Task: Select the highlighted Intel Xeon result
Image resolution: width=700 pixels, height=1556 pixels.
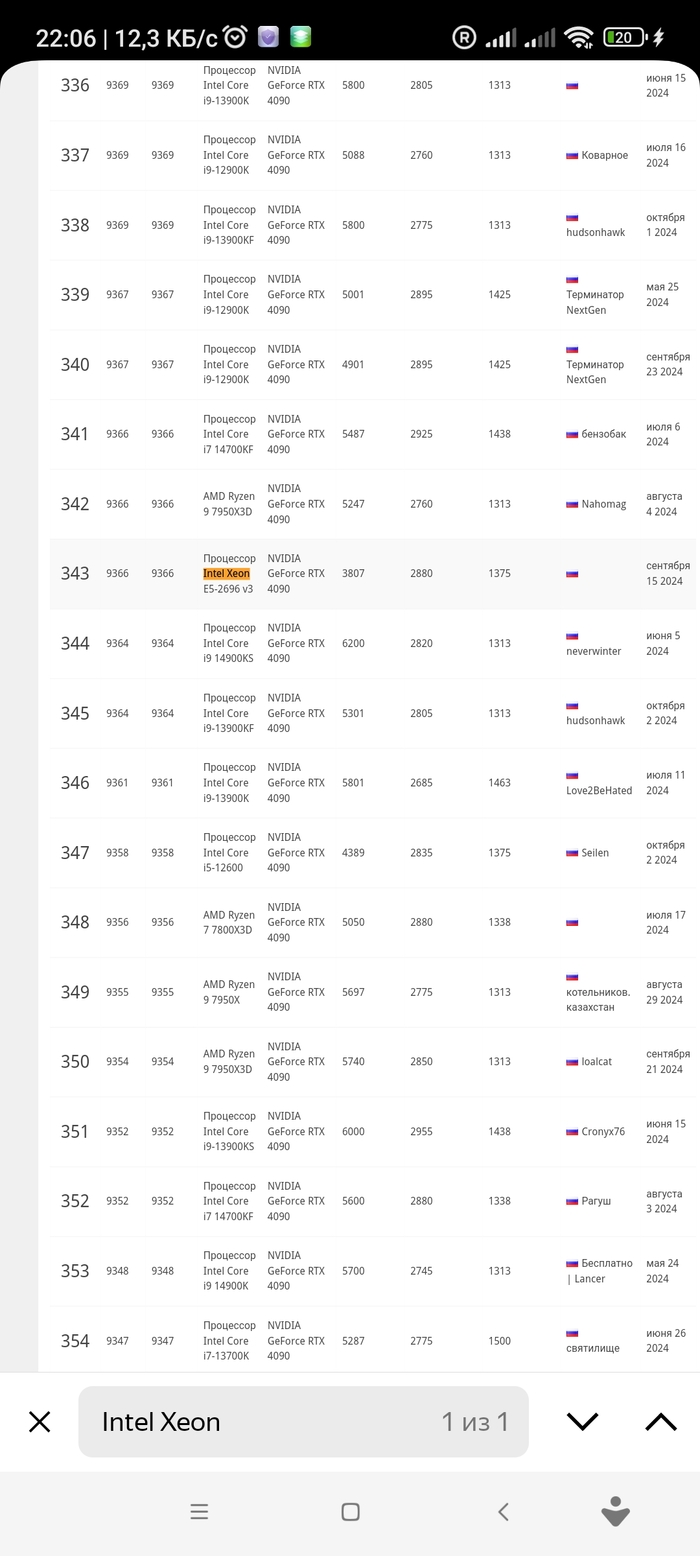Action: [227, 574]
